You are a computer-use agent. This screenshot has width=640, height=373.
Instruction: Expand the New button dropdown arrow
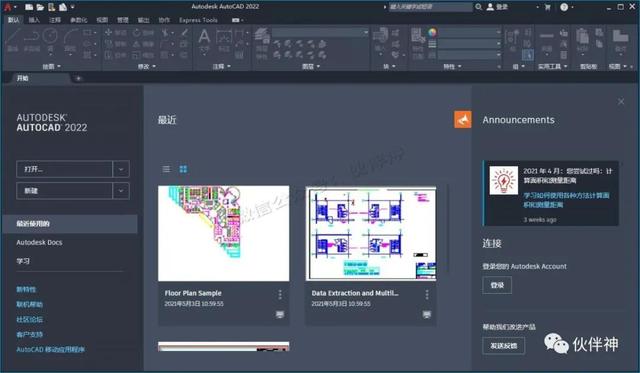(121, 191)
